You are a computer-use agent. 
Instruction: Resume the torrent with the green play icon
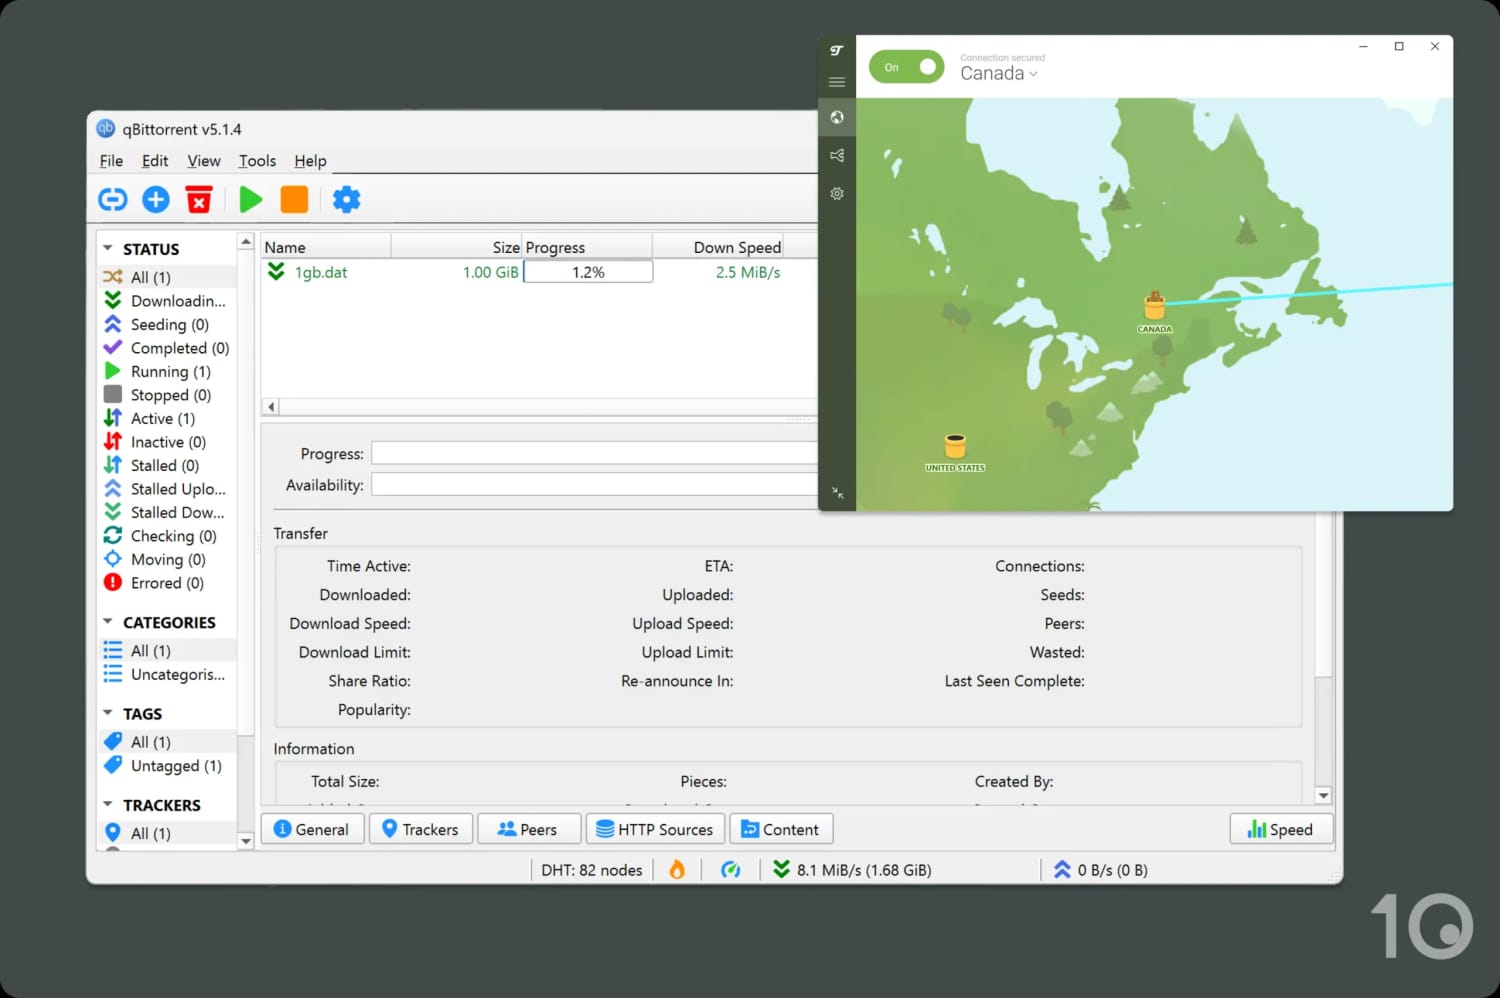coord(250,199)
